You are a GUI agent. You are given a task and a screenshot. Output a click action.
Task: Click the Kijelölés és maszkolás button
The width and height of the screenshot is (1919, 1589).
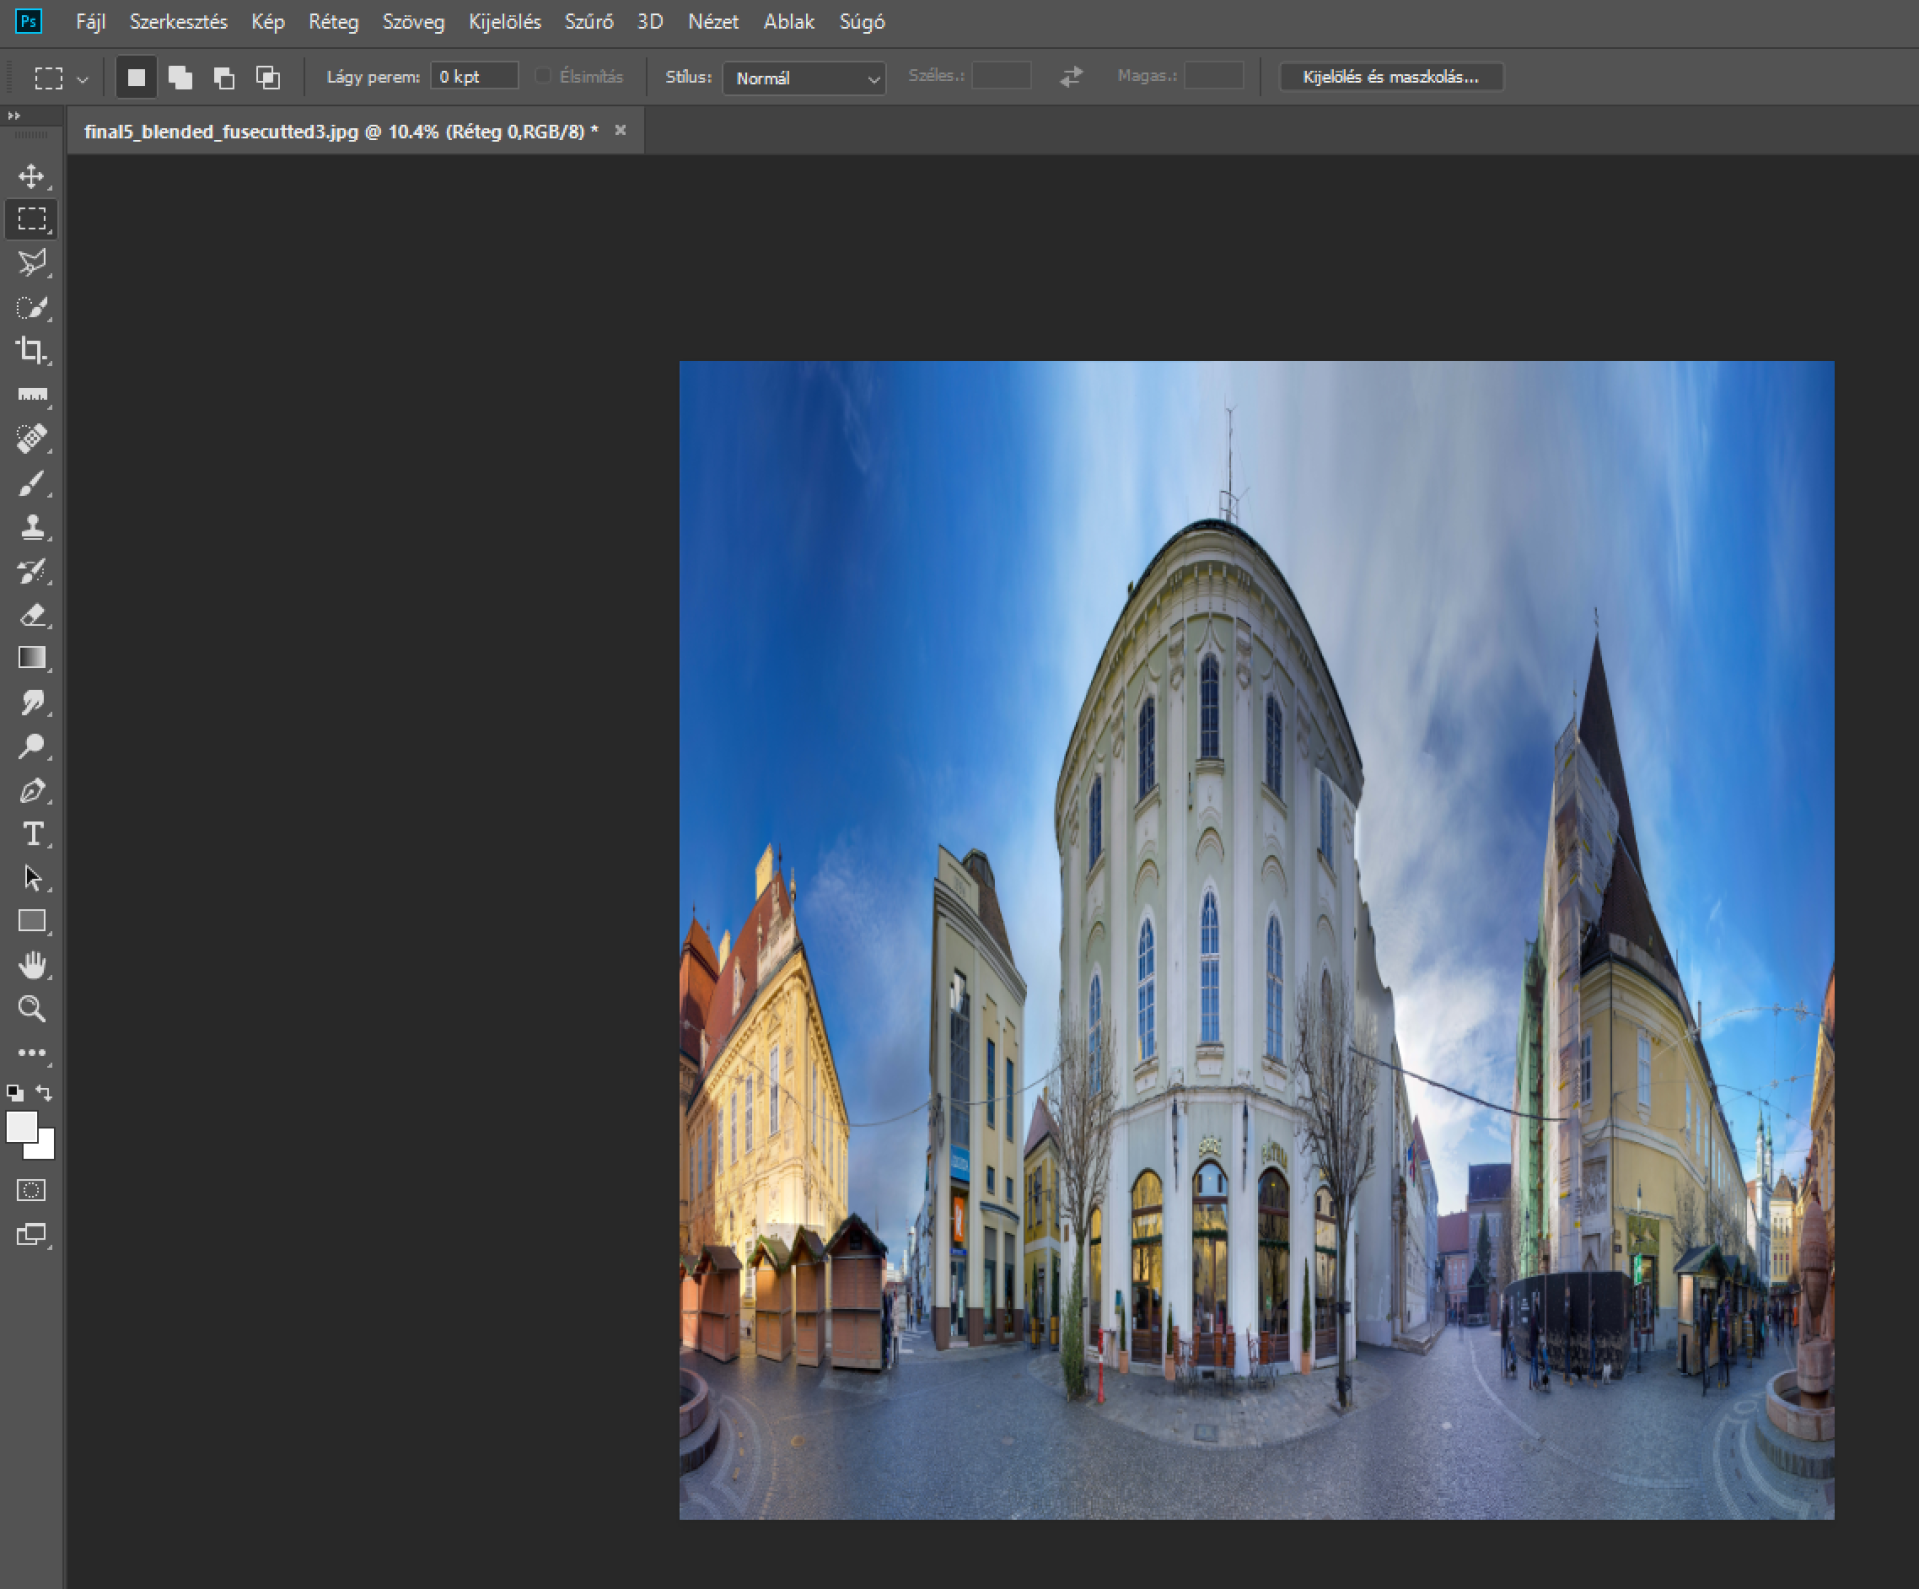click(1390, 77)
